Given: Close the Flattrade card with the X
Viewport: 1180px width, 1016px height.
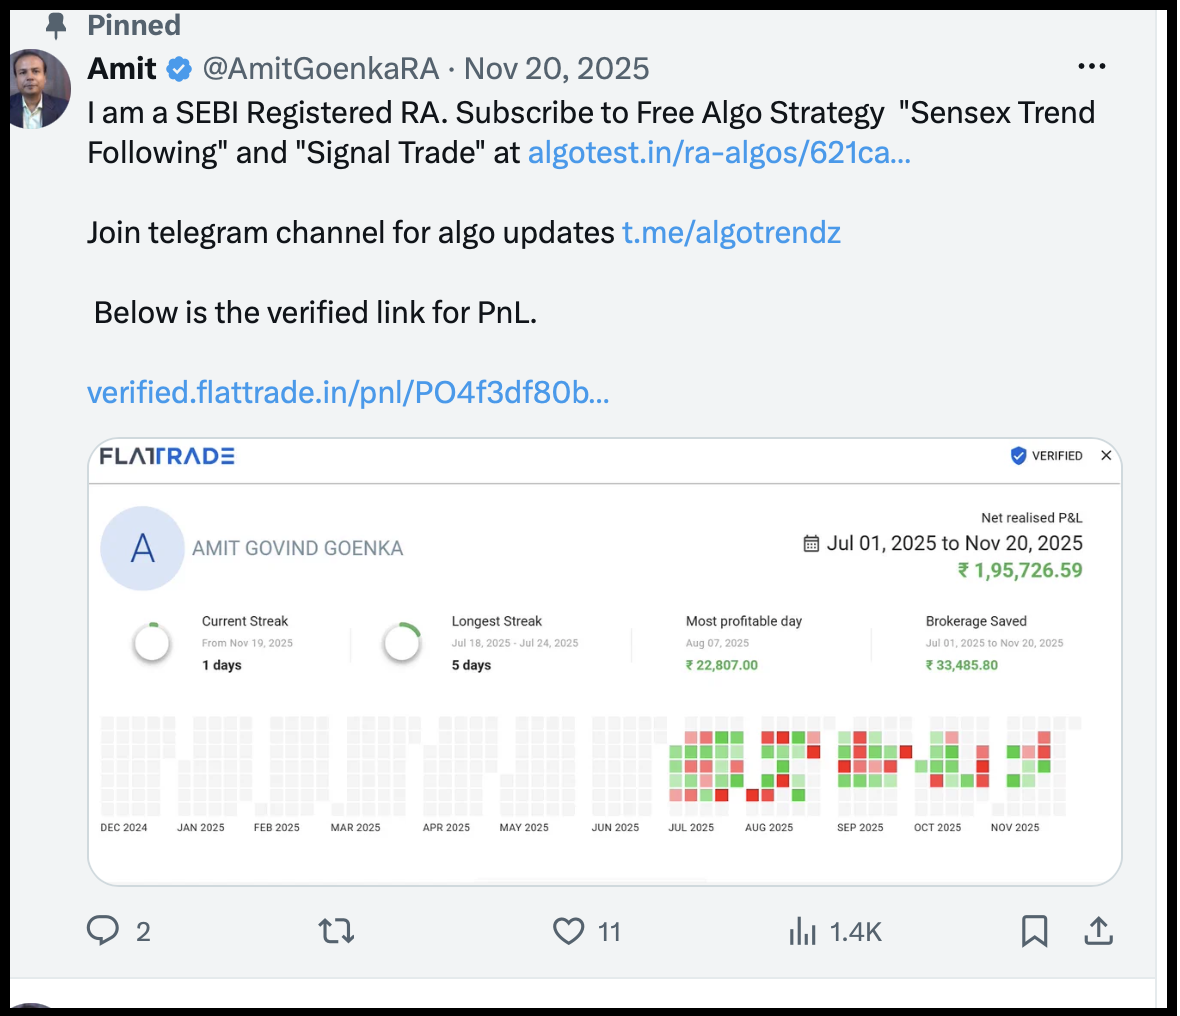Looking at the screenshot, I should tap(1105, 455).
